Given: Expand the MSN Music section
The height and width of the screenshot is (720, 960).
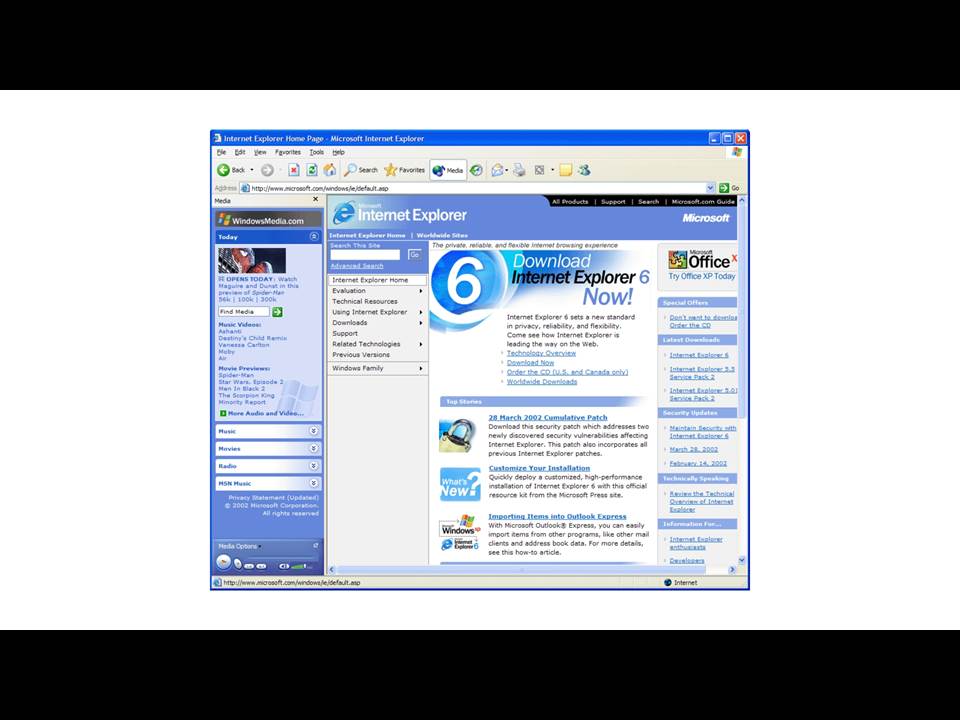Looking at the screenshot, I should 313,483.
